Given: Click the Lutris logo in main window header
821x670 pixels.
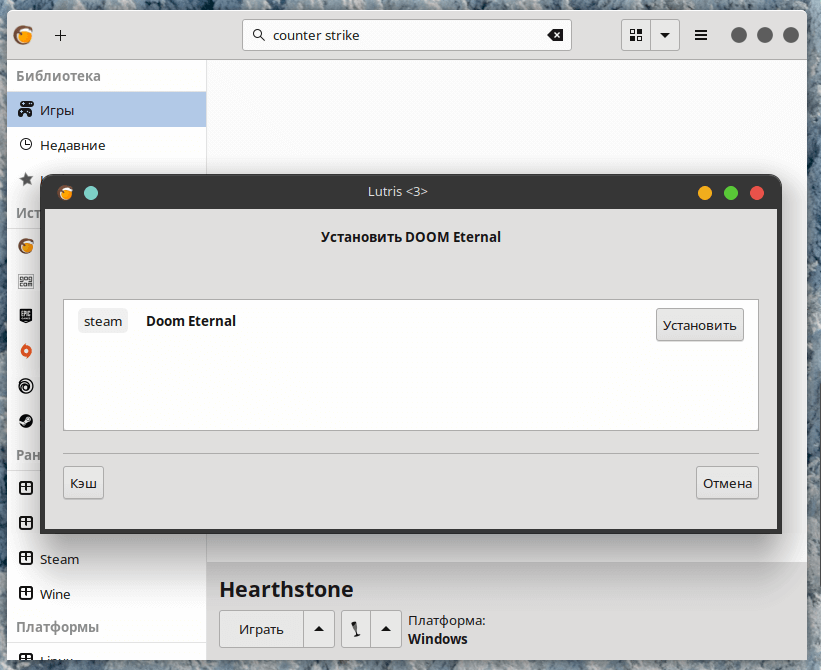Looking at the screenshot, I should click(24, 35).
